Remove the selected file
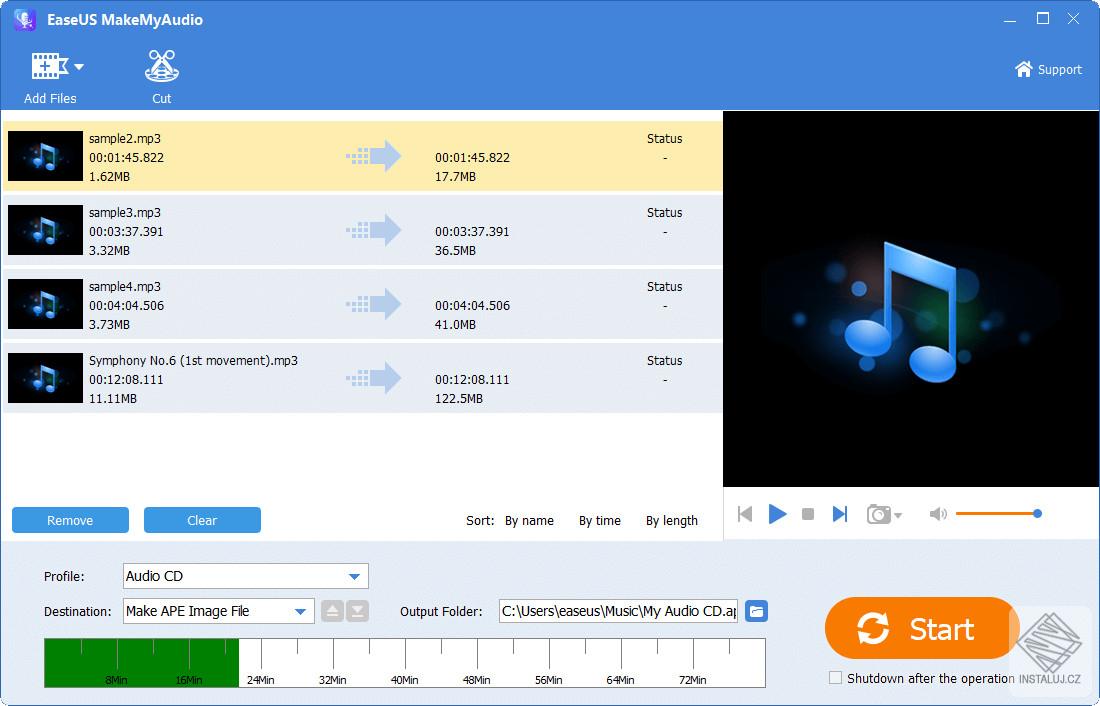Image resolution: width=1100 pixels, height=706 pixels. (70, 520)
